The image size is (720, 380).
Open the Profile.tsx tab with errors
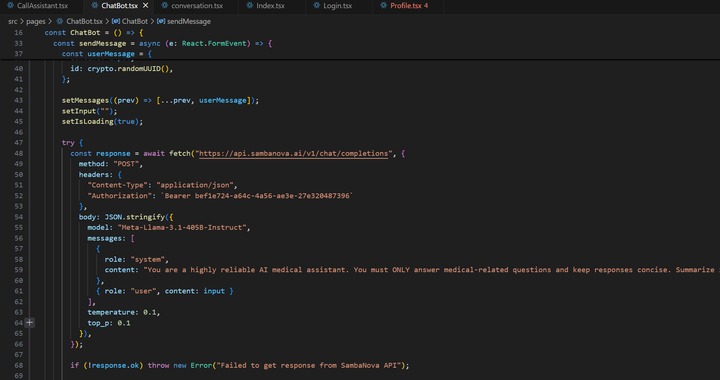point(409,6)
